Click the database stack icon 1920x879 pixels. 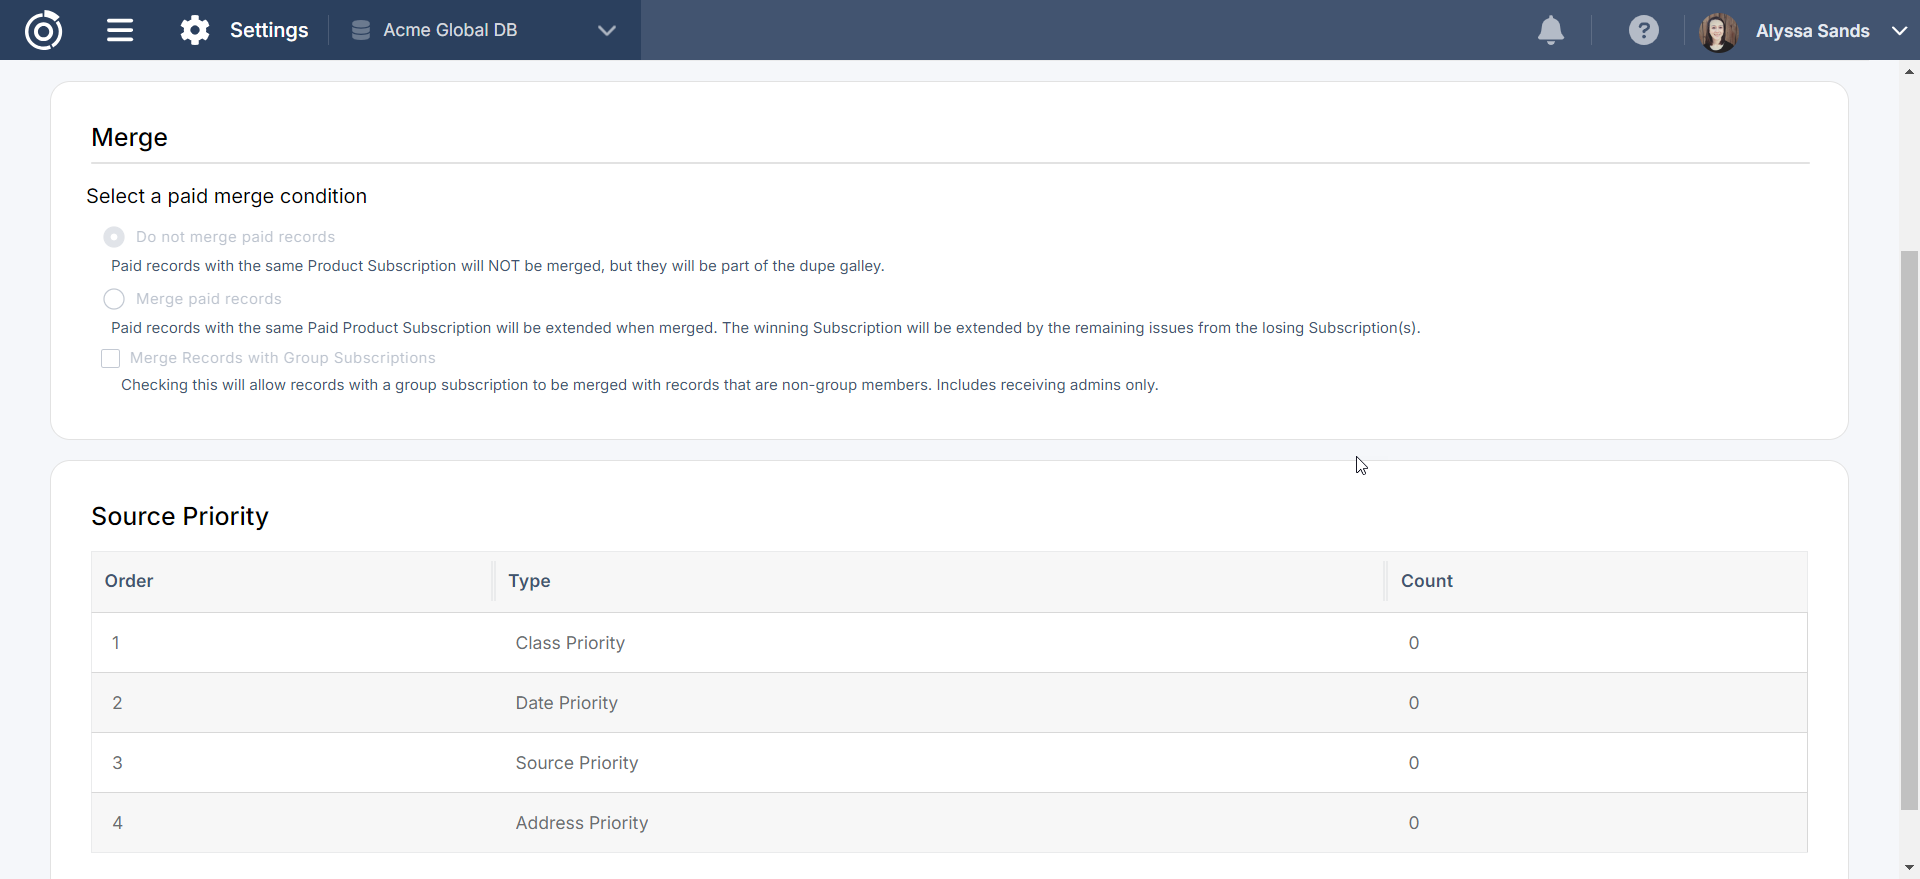click(x=361, y=30)
